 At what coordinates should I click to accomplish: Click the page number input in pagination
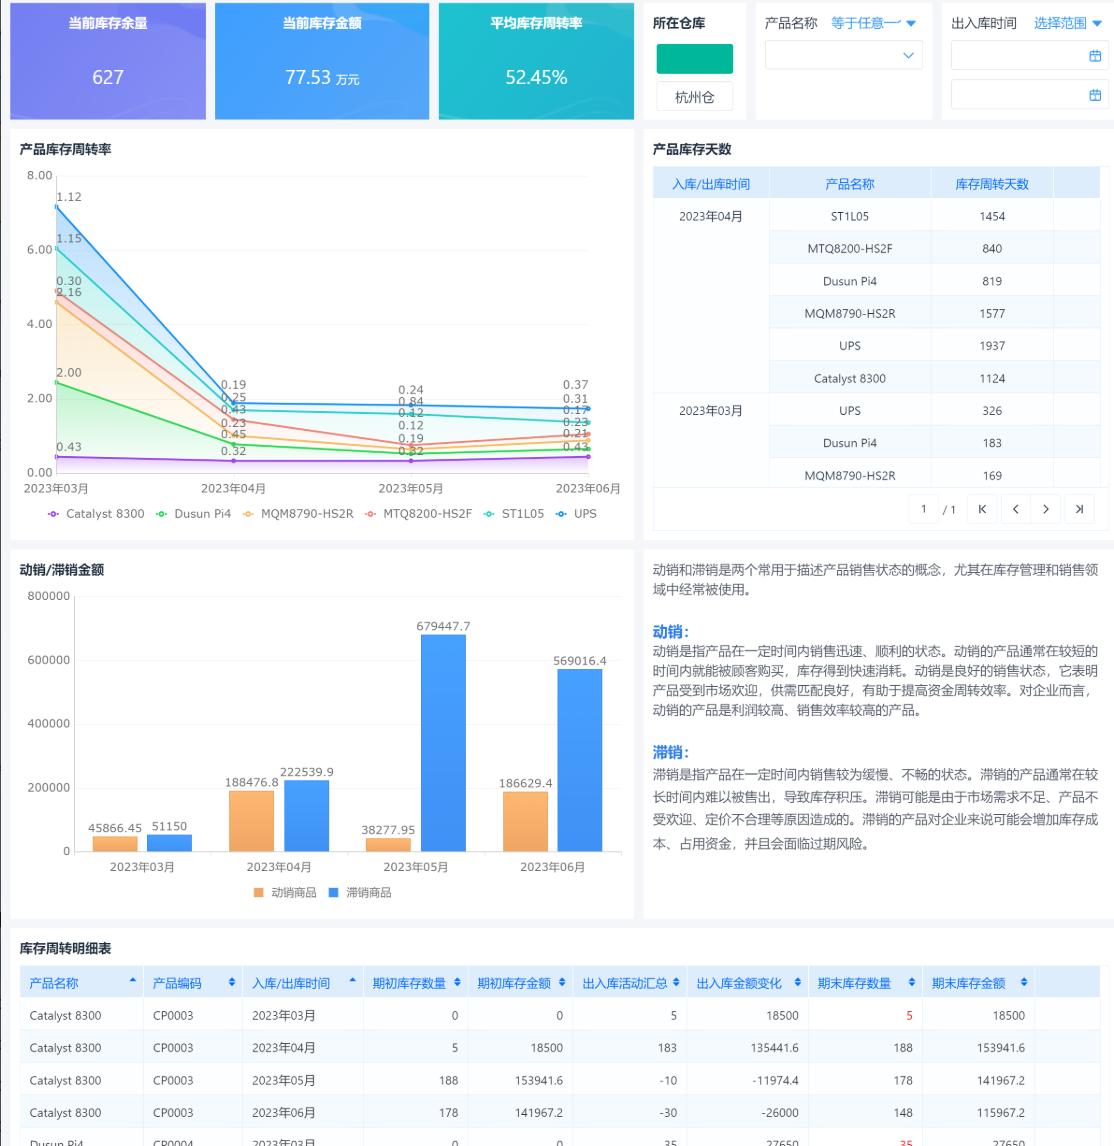[x=923, y=508]
